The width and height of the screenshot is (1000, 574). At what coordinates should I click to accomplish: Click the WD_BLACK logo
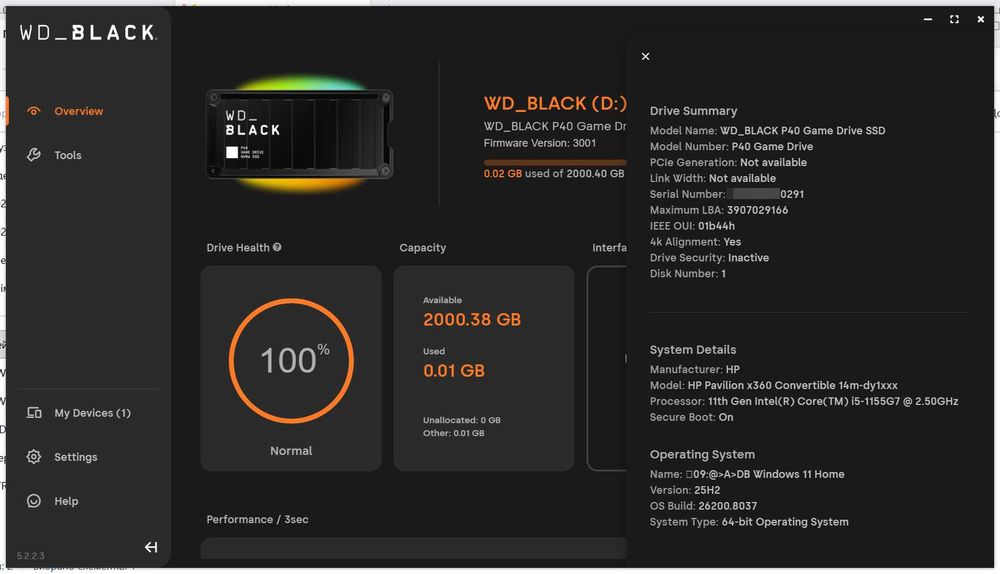88,33
